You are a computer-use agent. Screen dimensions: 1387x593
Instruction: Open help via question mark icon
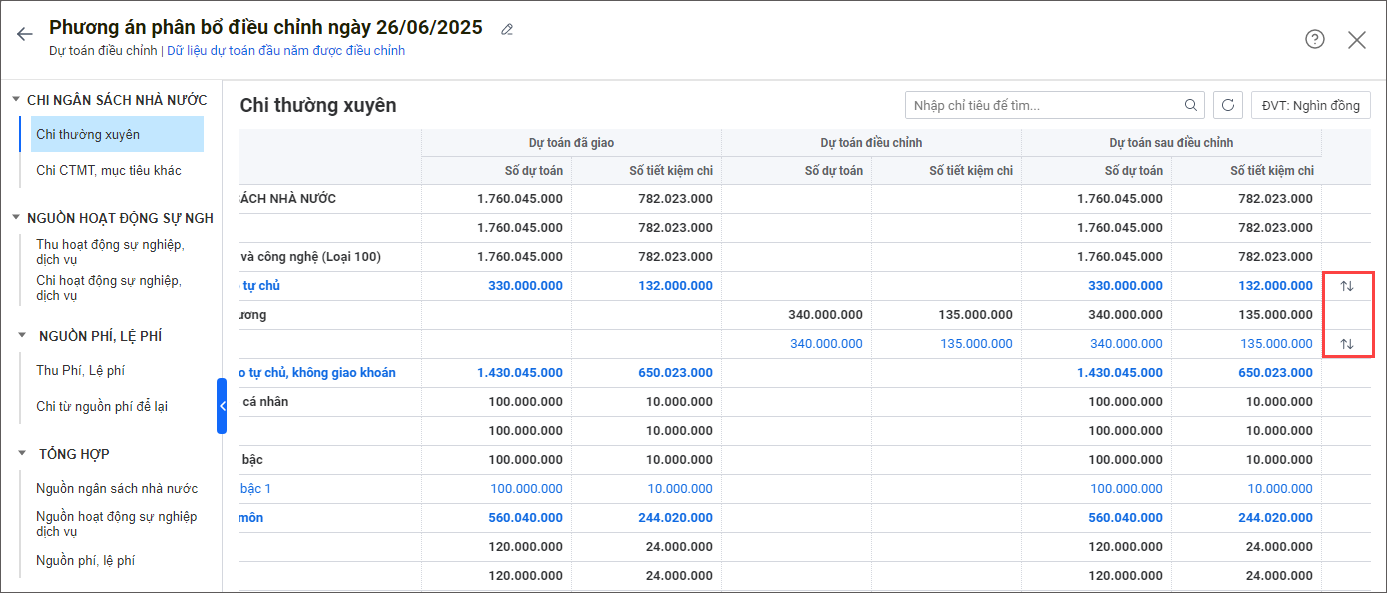(1314, 39)
